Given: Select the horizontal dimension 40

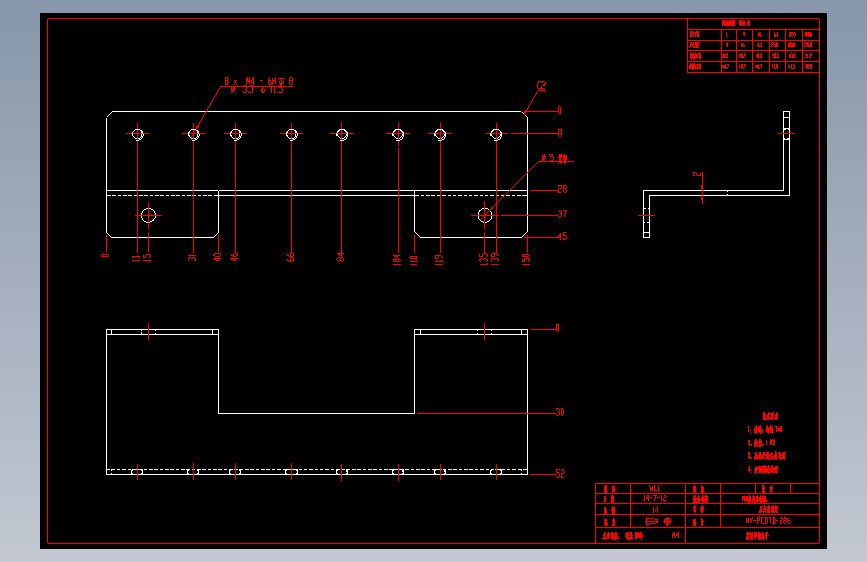Looking at the screenshot, I should click(x=217, y=257).
